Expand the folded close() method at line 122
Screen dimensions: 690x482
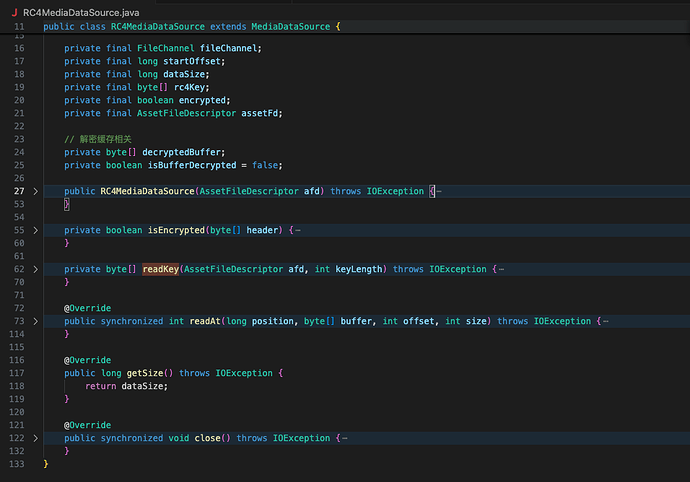[36, 438]
